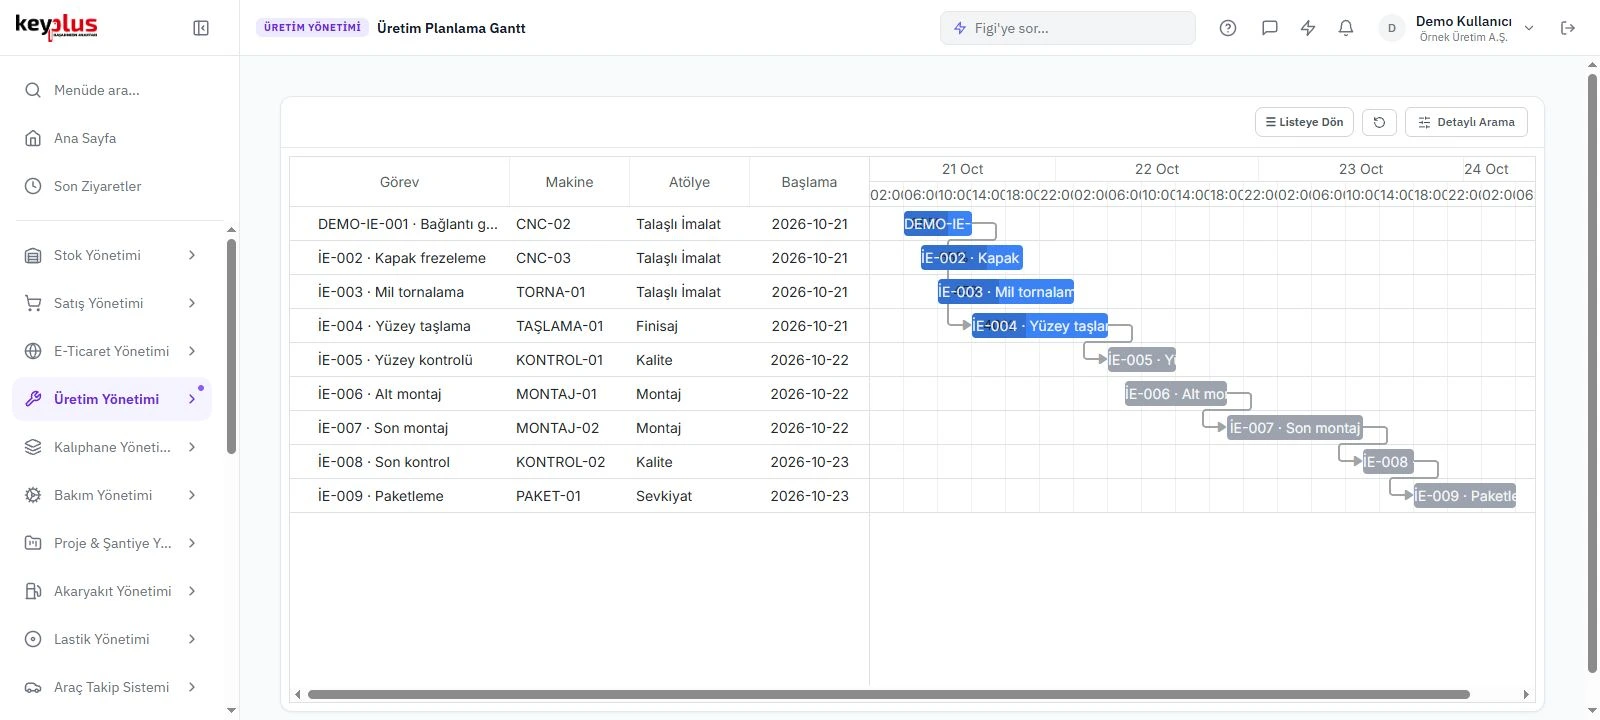Open the Demo Kullanıcı account dropdown
This screenshot has height=720, width=1600.
click(1457, 28)
